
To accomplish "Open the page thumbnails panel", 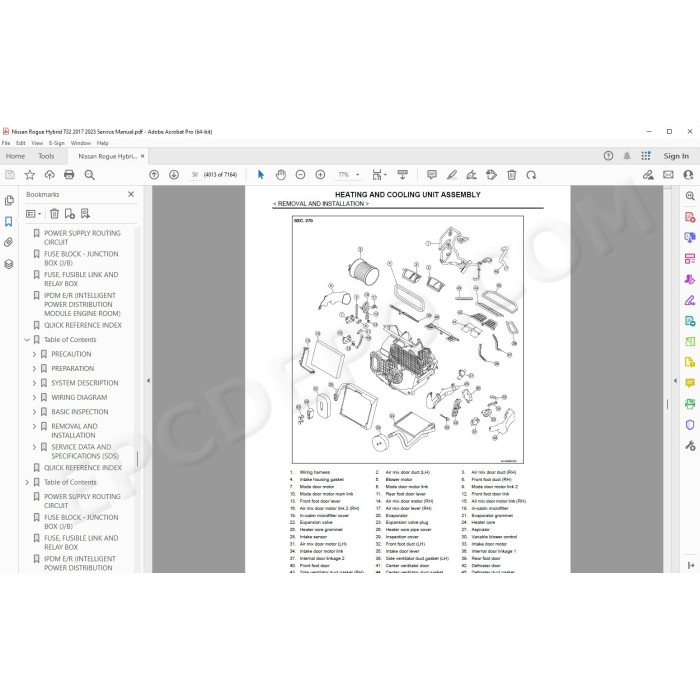I will 9,200.
